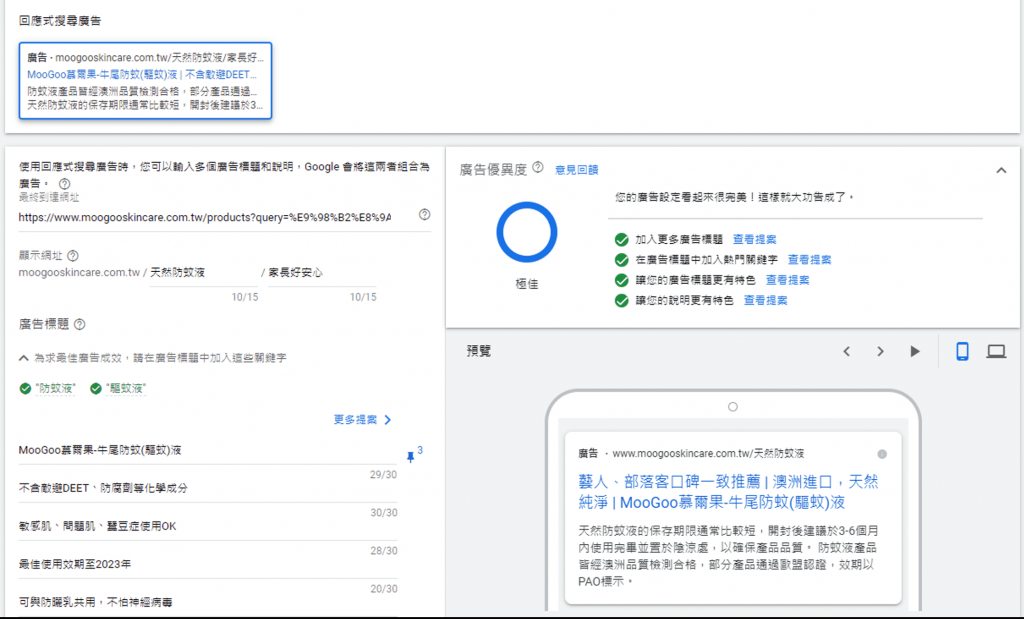Click the 極佳 ad strength circle
1024x619 pixels.
526,232
